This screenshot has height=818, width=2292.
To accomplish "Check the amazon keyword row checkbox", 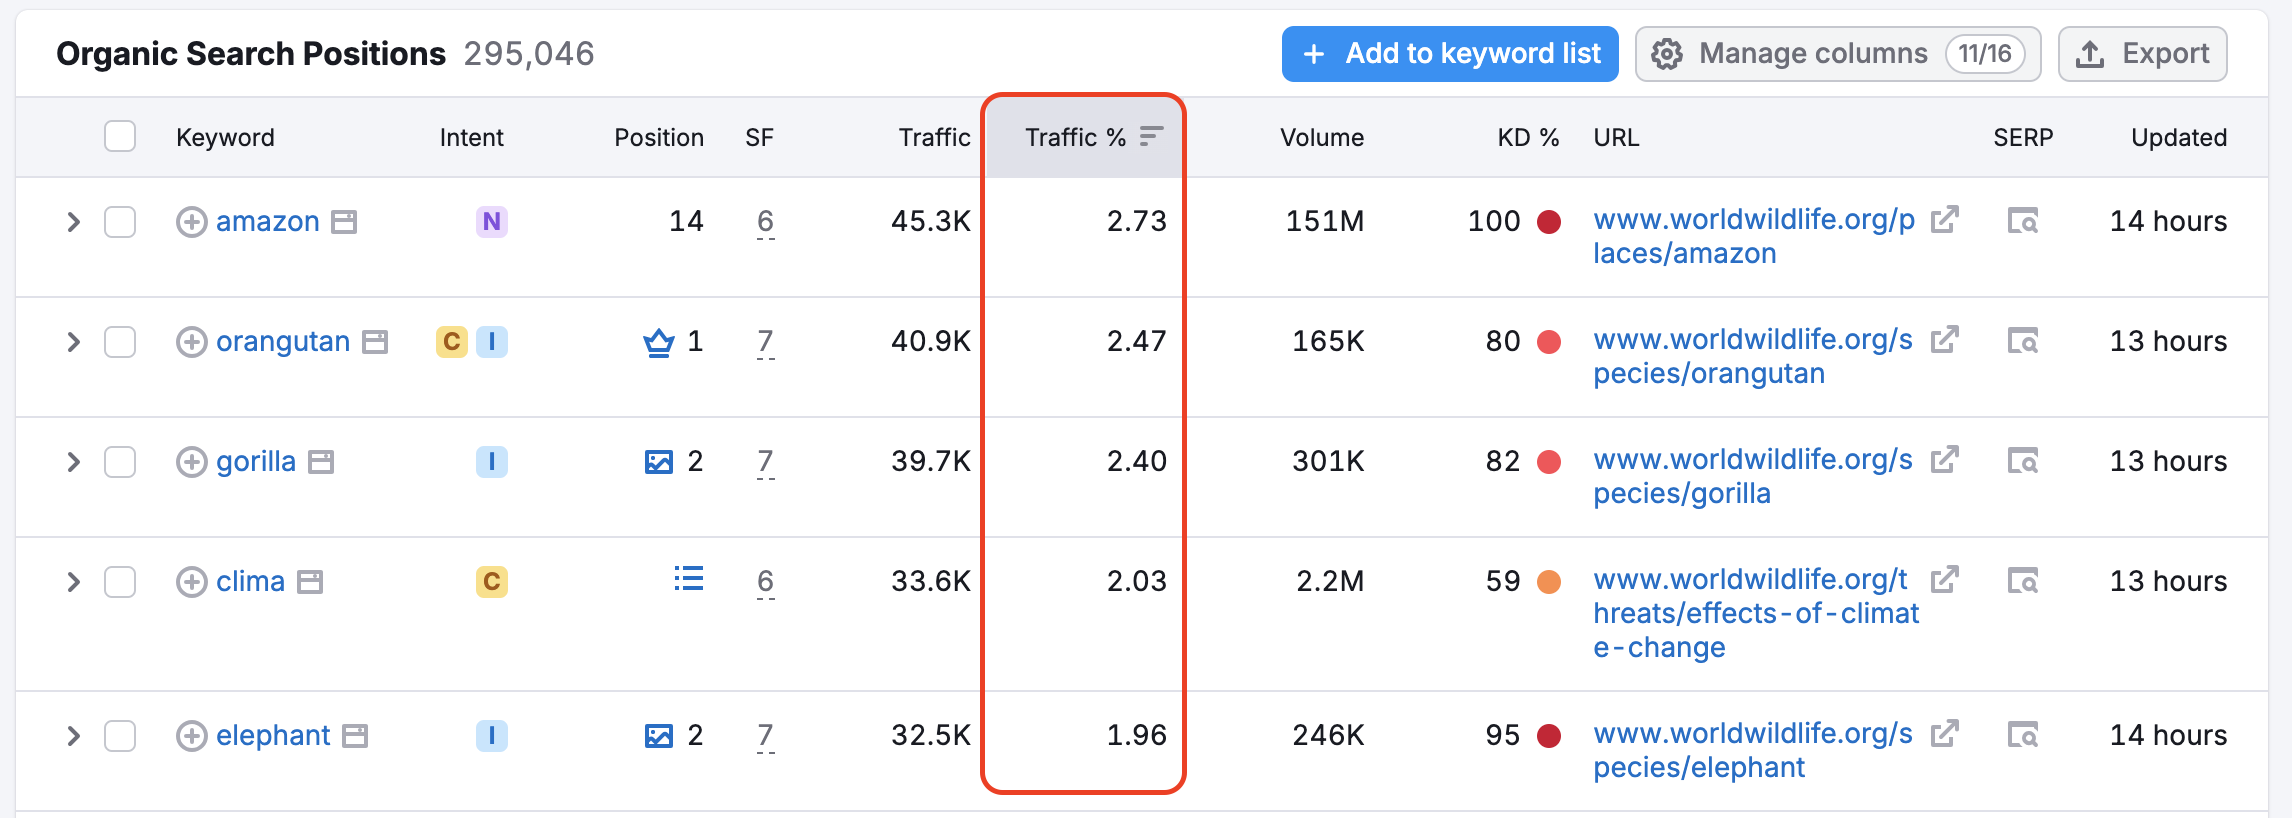I will [120, 222].
